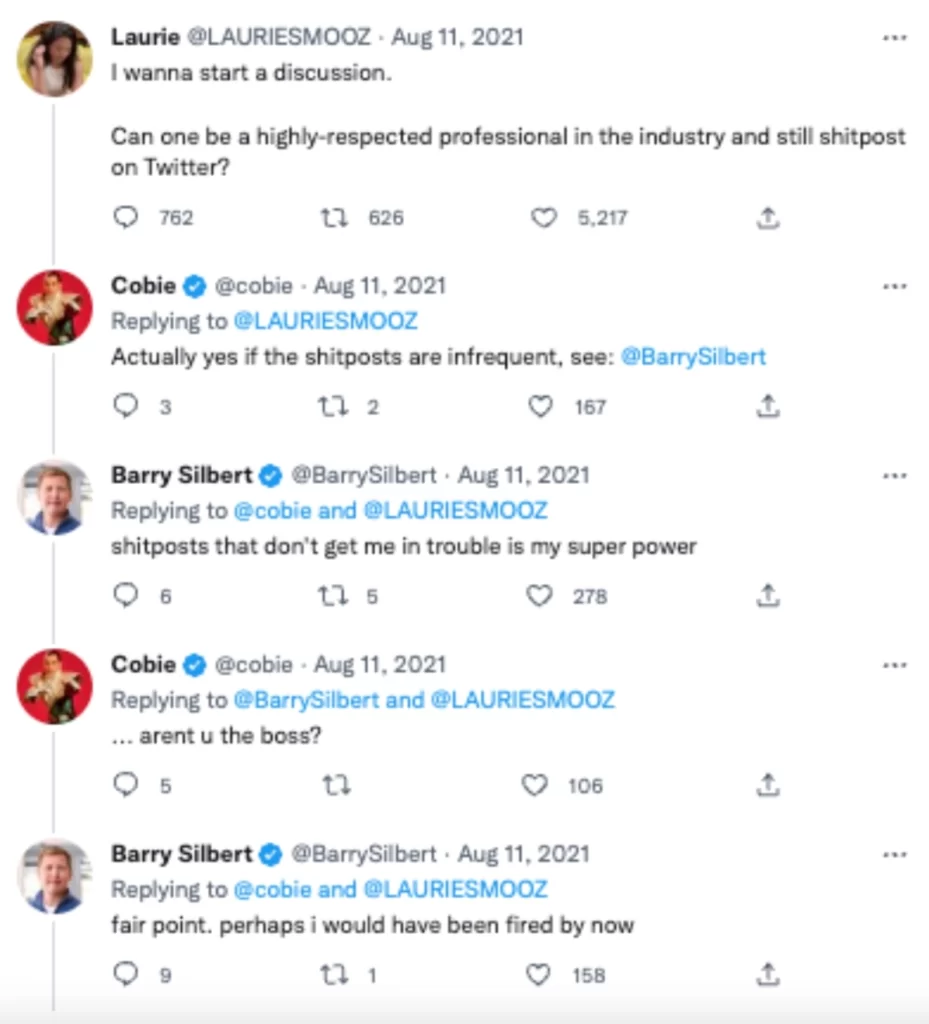The width and height of the screenshot is (929, 1024).
Task: Share Laurie's original tweet
Action: 767,217
